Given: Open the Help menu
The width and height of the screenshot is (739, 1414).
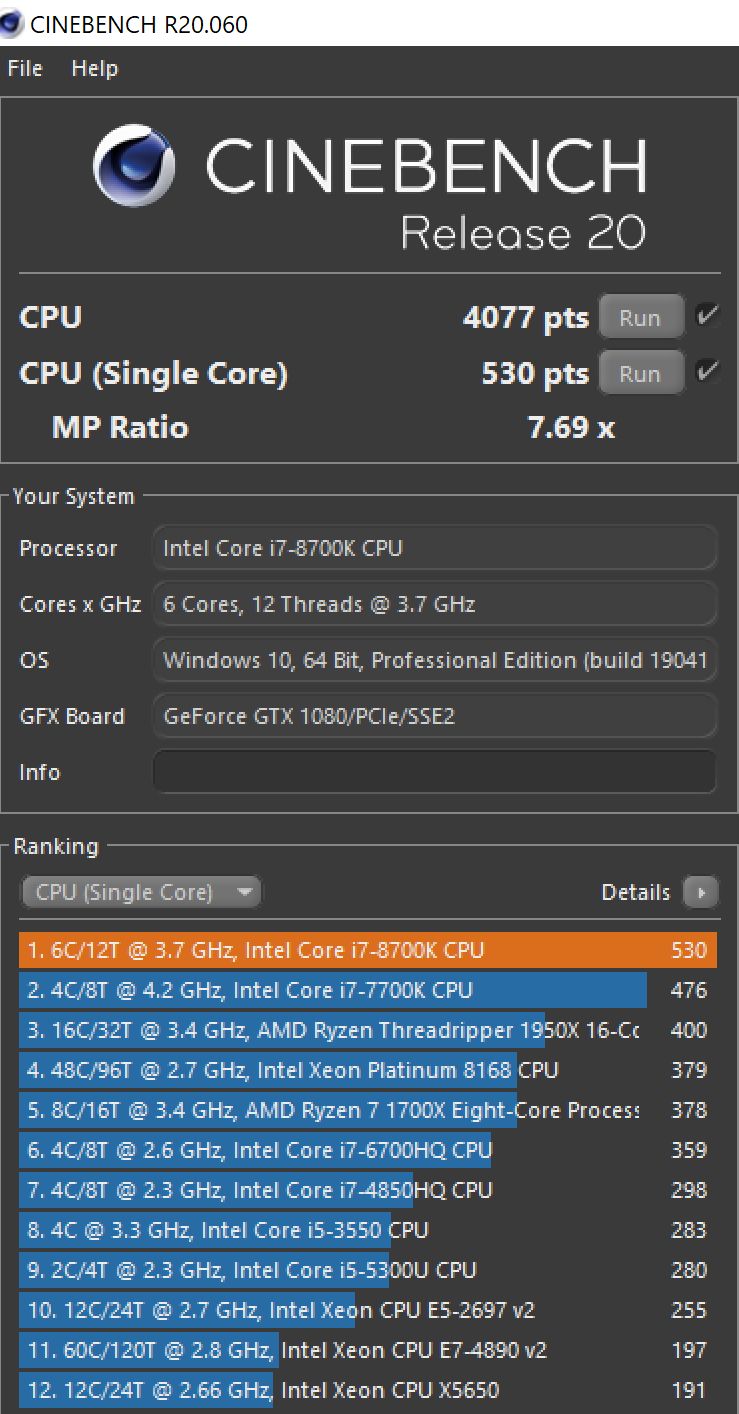Looking at the screenshot, I should pos(94,69).
